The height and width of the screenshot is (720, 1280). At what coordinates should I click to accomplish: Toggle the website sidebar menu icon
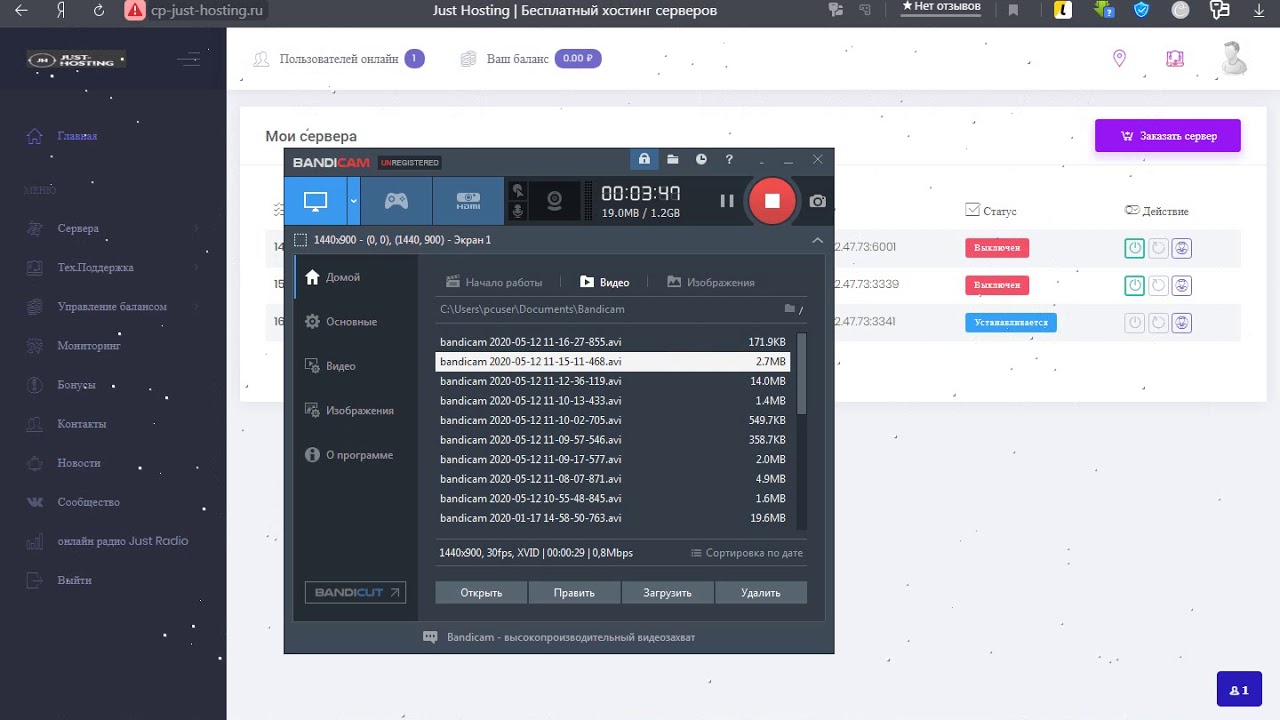(x=188, y=59)
